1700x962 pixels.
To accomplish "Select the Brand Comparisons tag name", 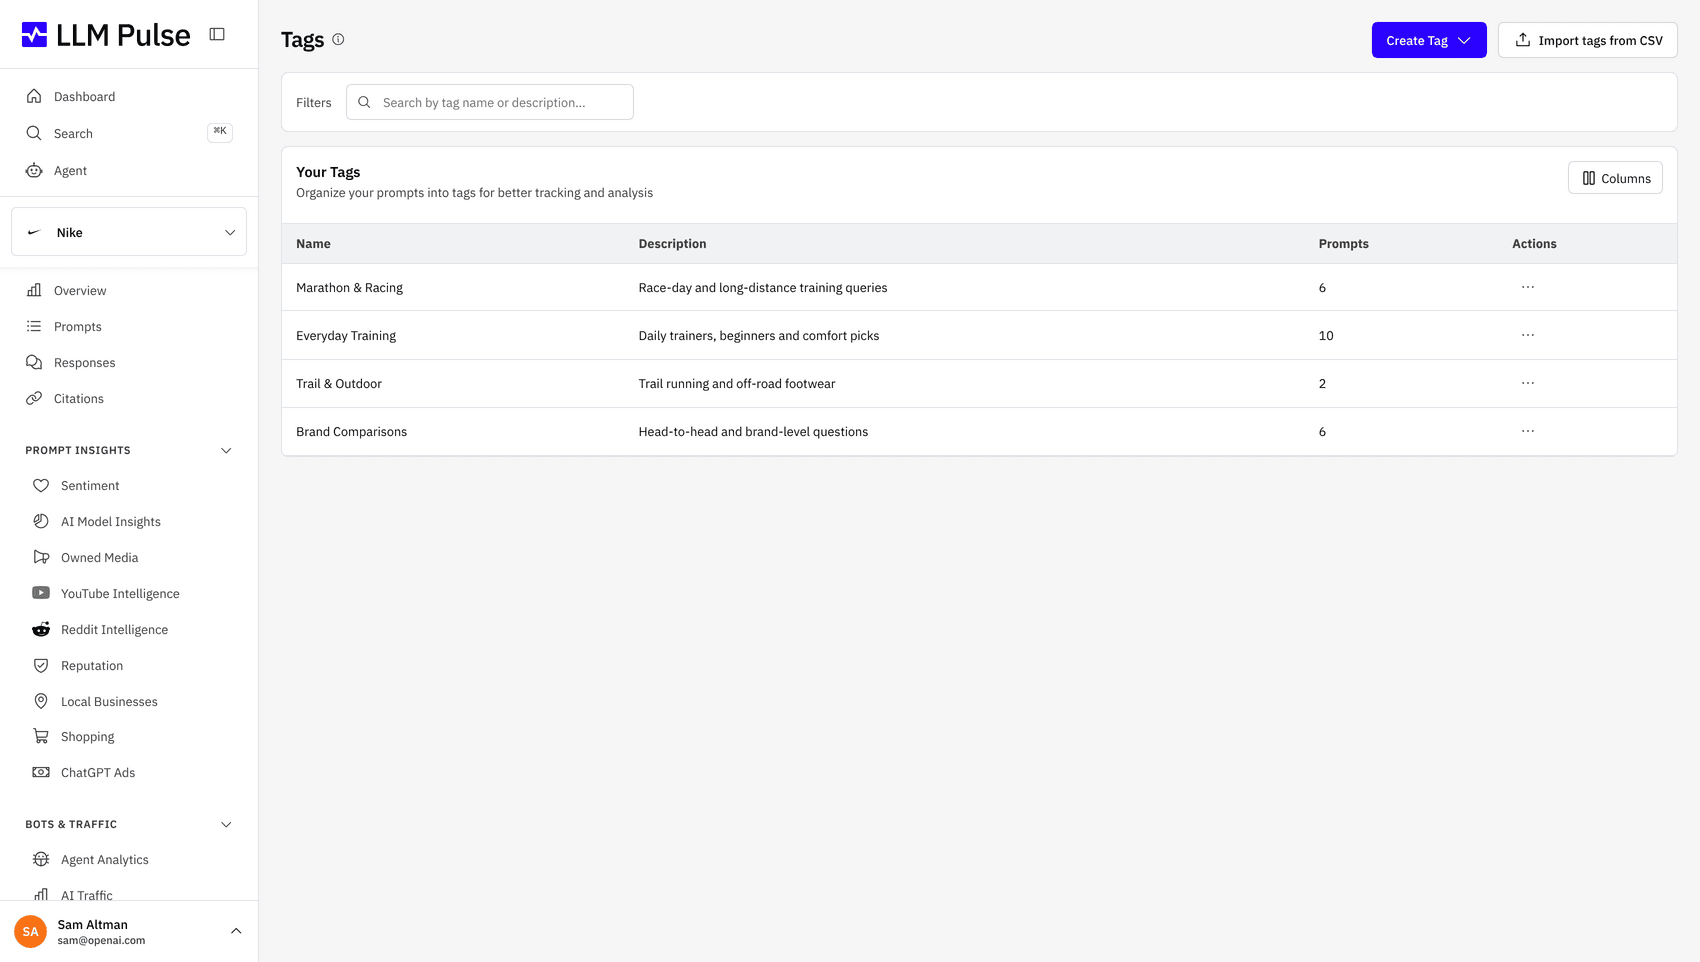I will coord(351,432).
